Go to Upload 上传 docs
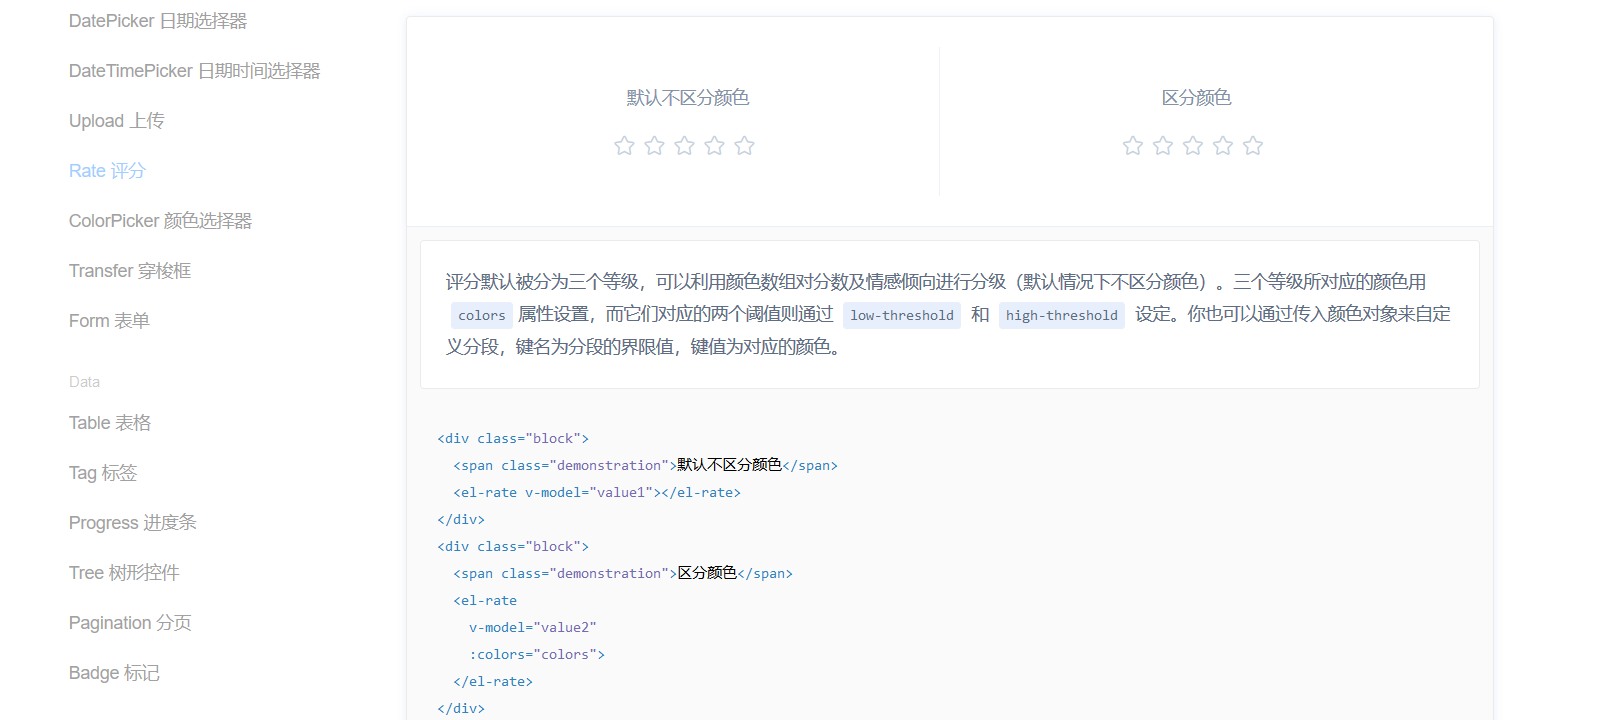The height and width of the screenshot is (720, 1606). [117, 121]
